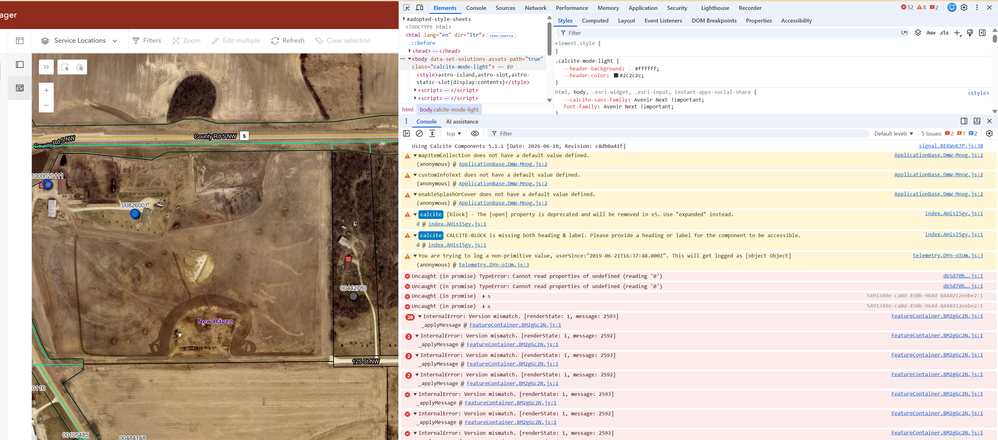Clear the console with the circle-slash icon

[419, 134]
